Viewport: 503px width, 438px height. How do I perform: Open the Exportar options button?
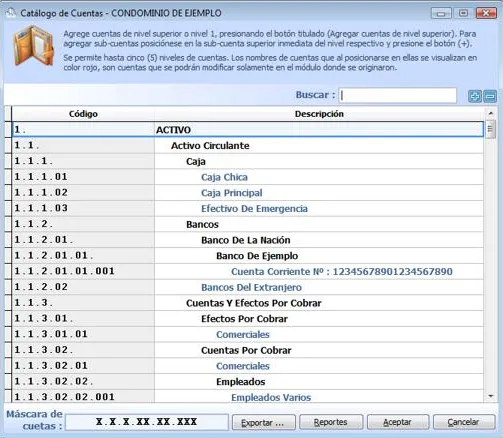click(263, 422)
